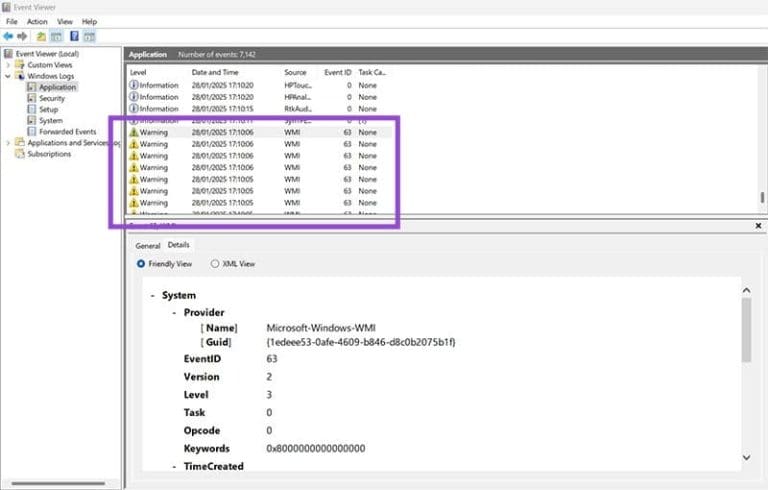The image size is (768, 490).
Task: Select the Friendly View radio button
Action: pyautogui.click(x=141, y=264)
